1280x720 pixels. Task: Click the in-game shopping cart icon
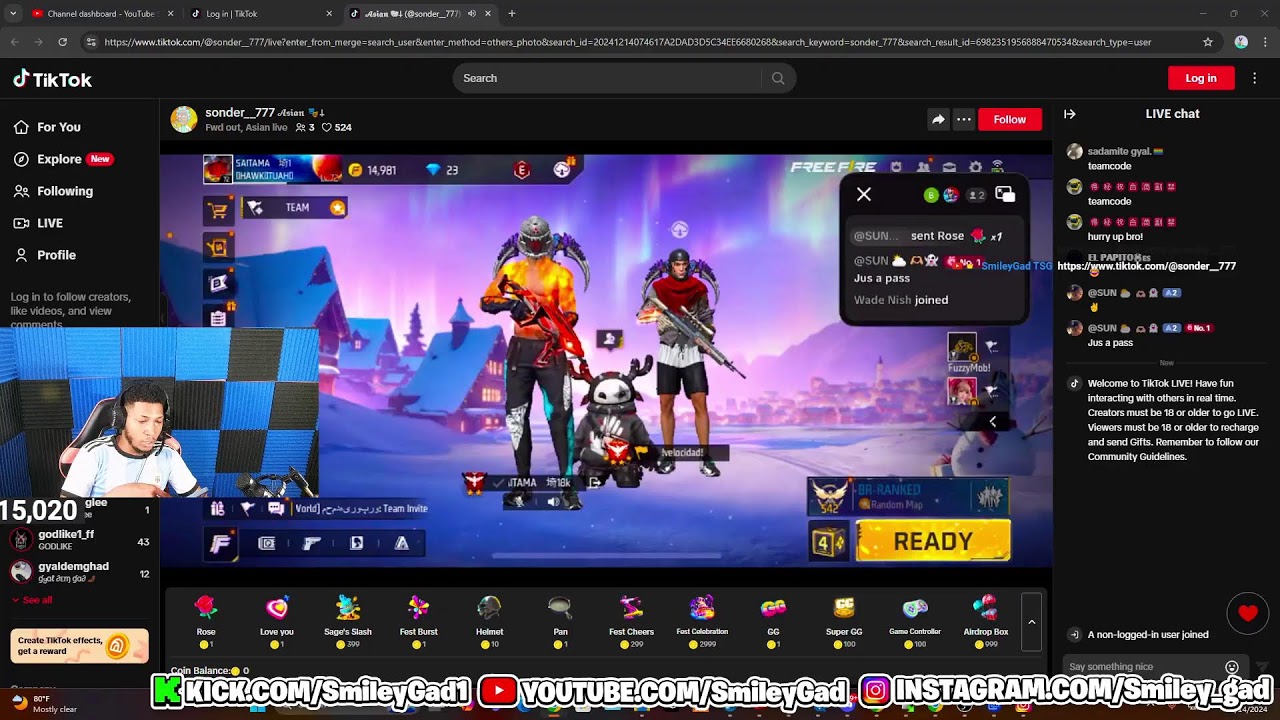(218, 210)
